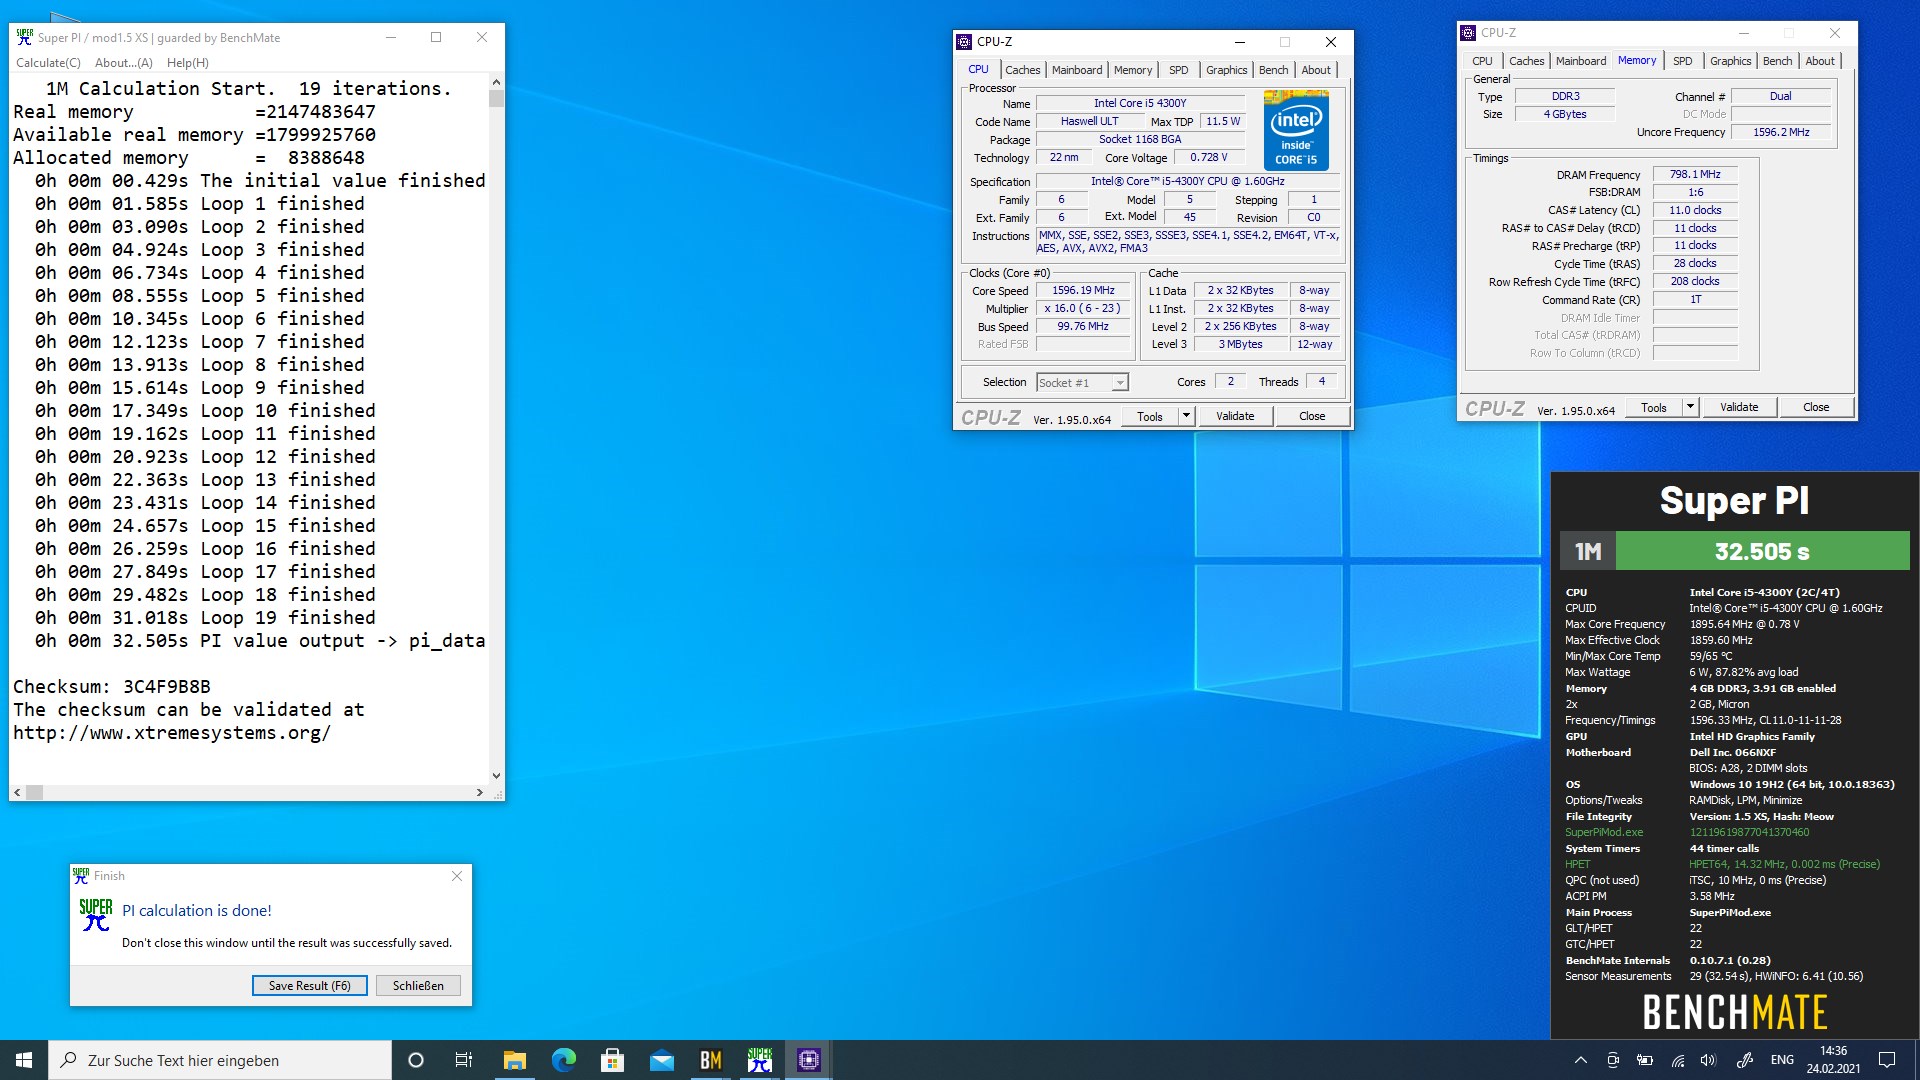
Task: Click Close button in left CPU-Z window
Action: pos(1312,416)
